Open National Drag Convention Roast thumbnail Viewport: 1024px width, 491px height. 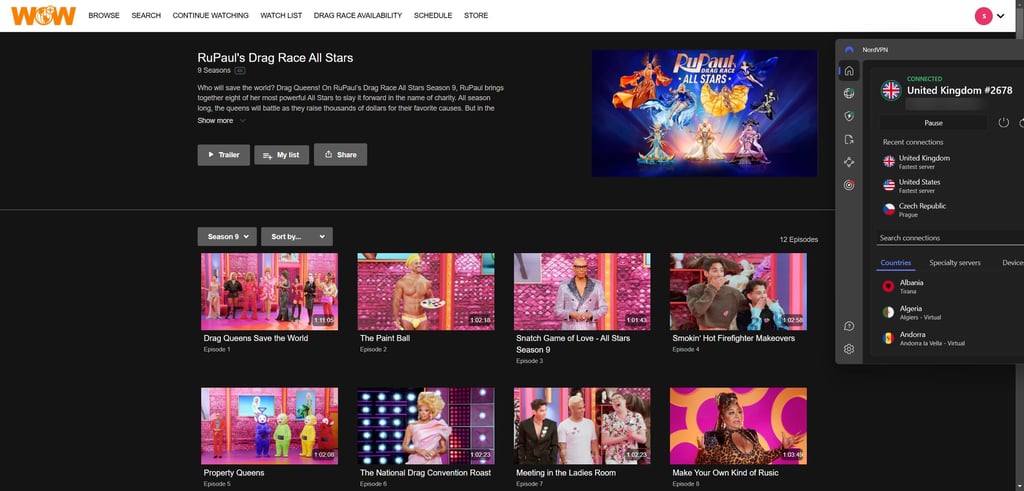pyautogui.click(x=426, y=426)
